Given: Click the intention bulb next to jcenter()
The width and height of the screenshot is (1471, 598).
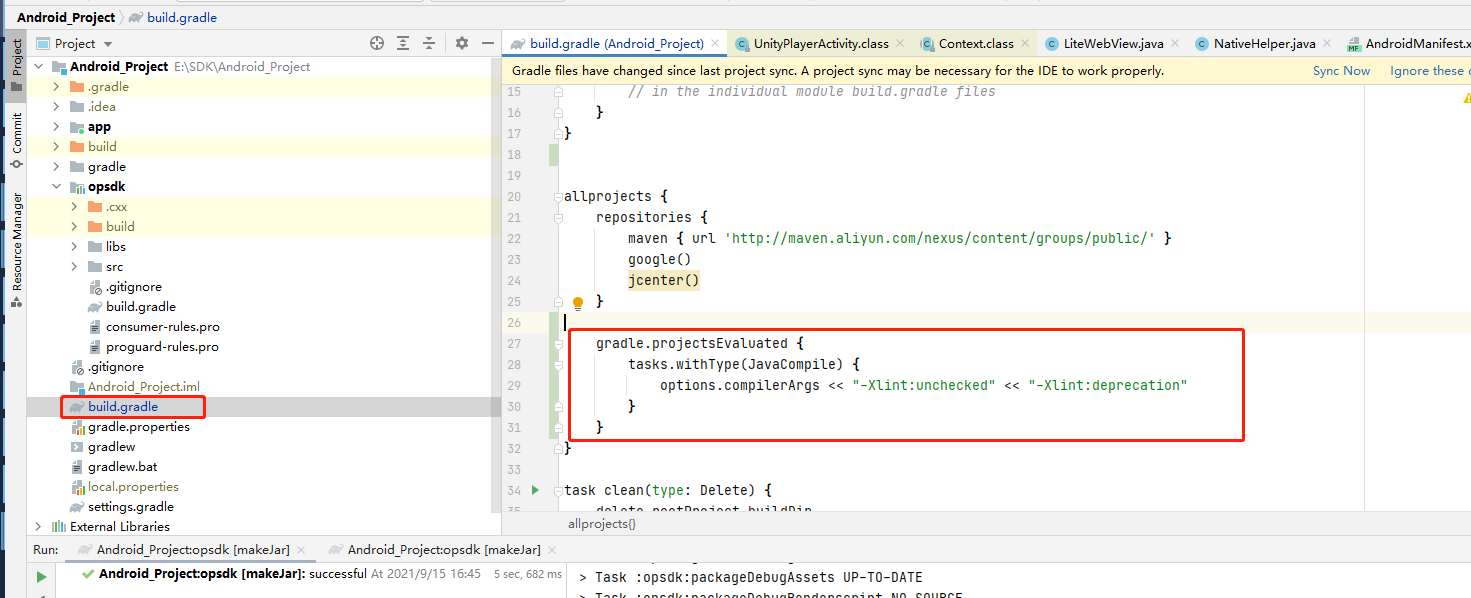Looking at the screenshot, I should tap(578, 301).
